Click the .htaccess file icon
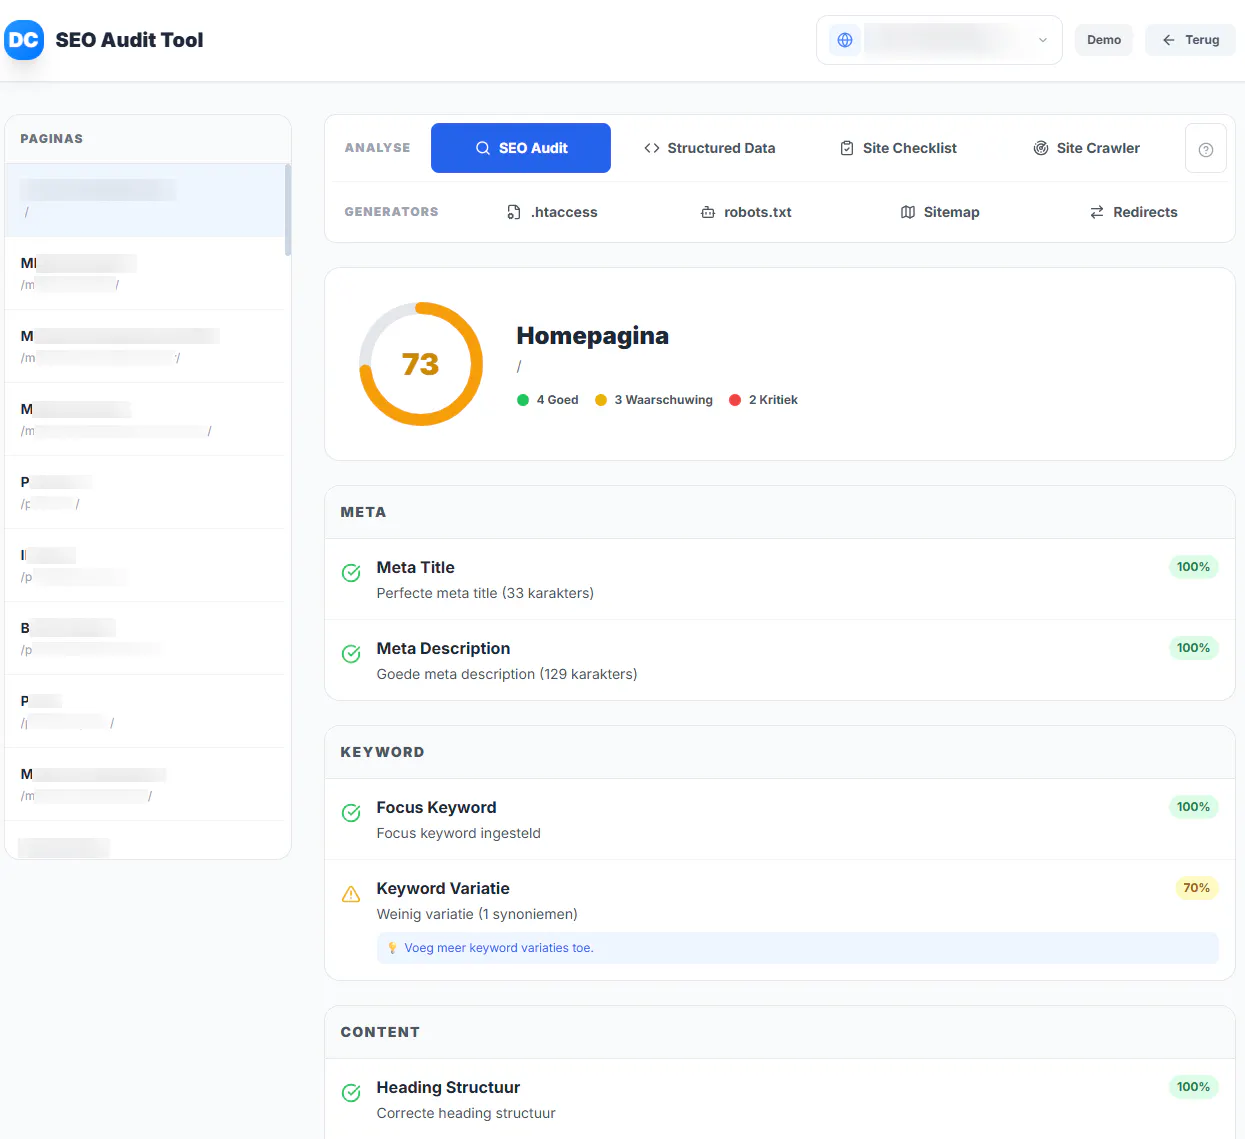The image size is (1245, 1139). tap(514, 212)
